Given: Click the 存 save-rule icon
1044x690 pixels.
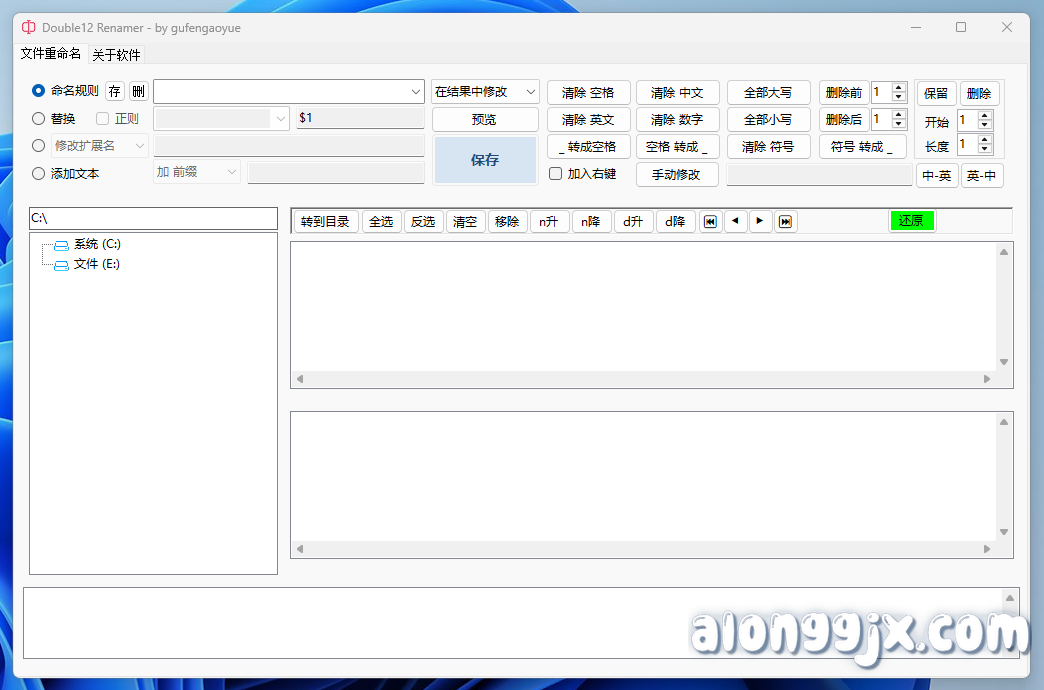Looking at the screenshot, I should [114, 90].
